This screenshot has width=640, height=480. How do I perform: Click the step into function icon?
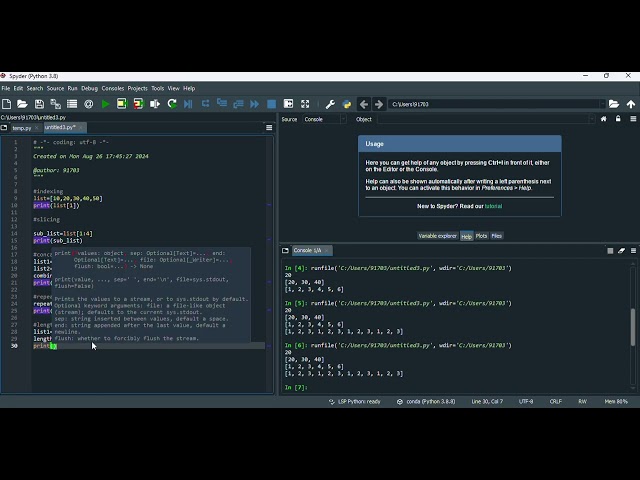222,104
